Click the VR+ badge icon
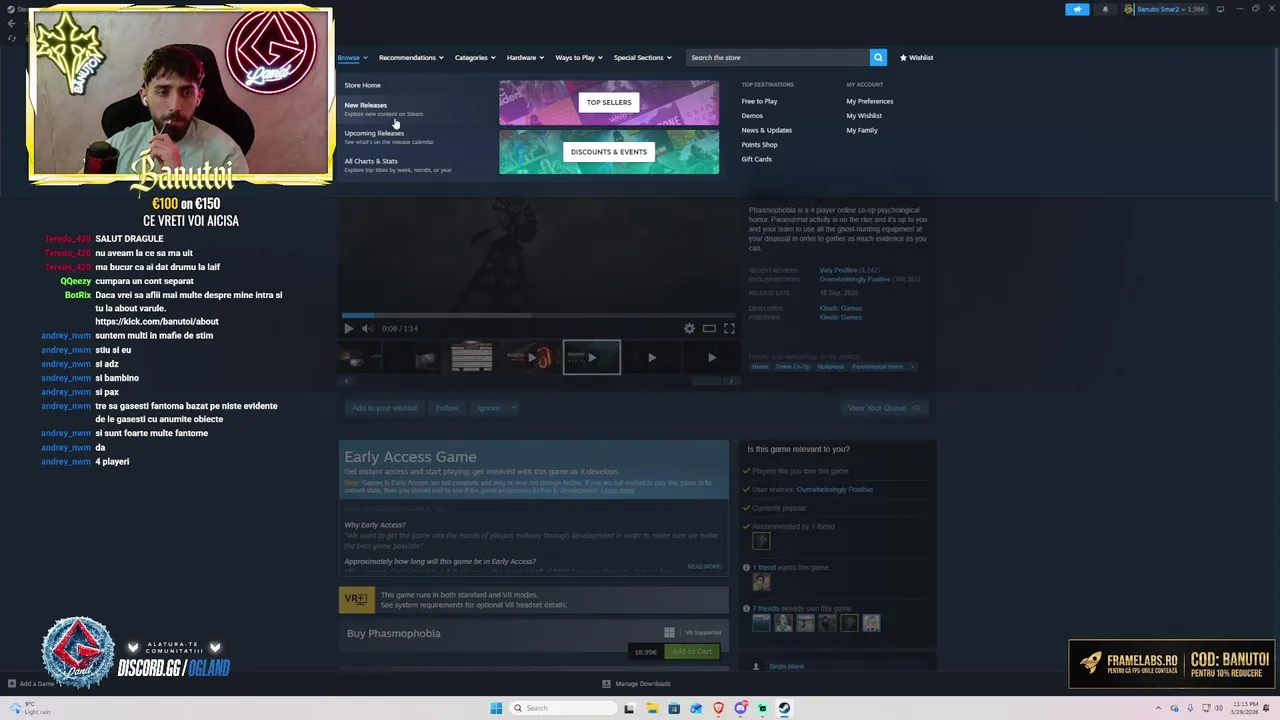Viewport: 1280px width, 720px height. tap(356, 599)
